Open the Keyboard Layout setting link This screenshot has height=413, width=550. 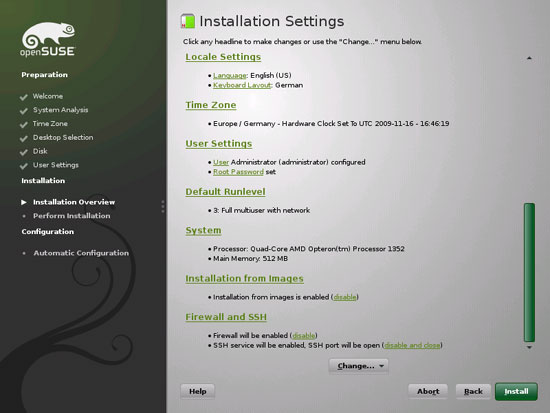(x=242, y=85)
